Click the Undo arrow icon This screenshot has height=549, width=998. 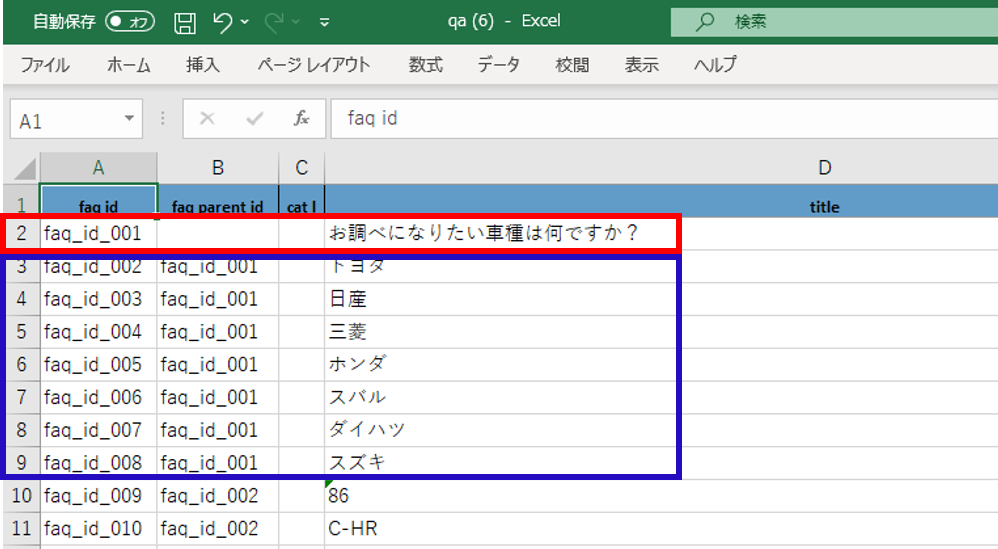pos(223,21)
